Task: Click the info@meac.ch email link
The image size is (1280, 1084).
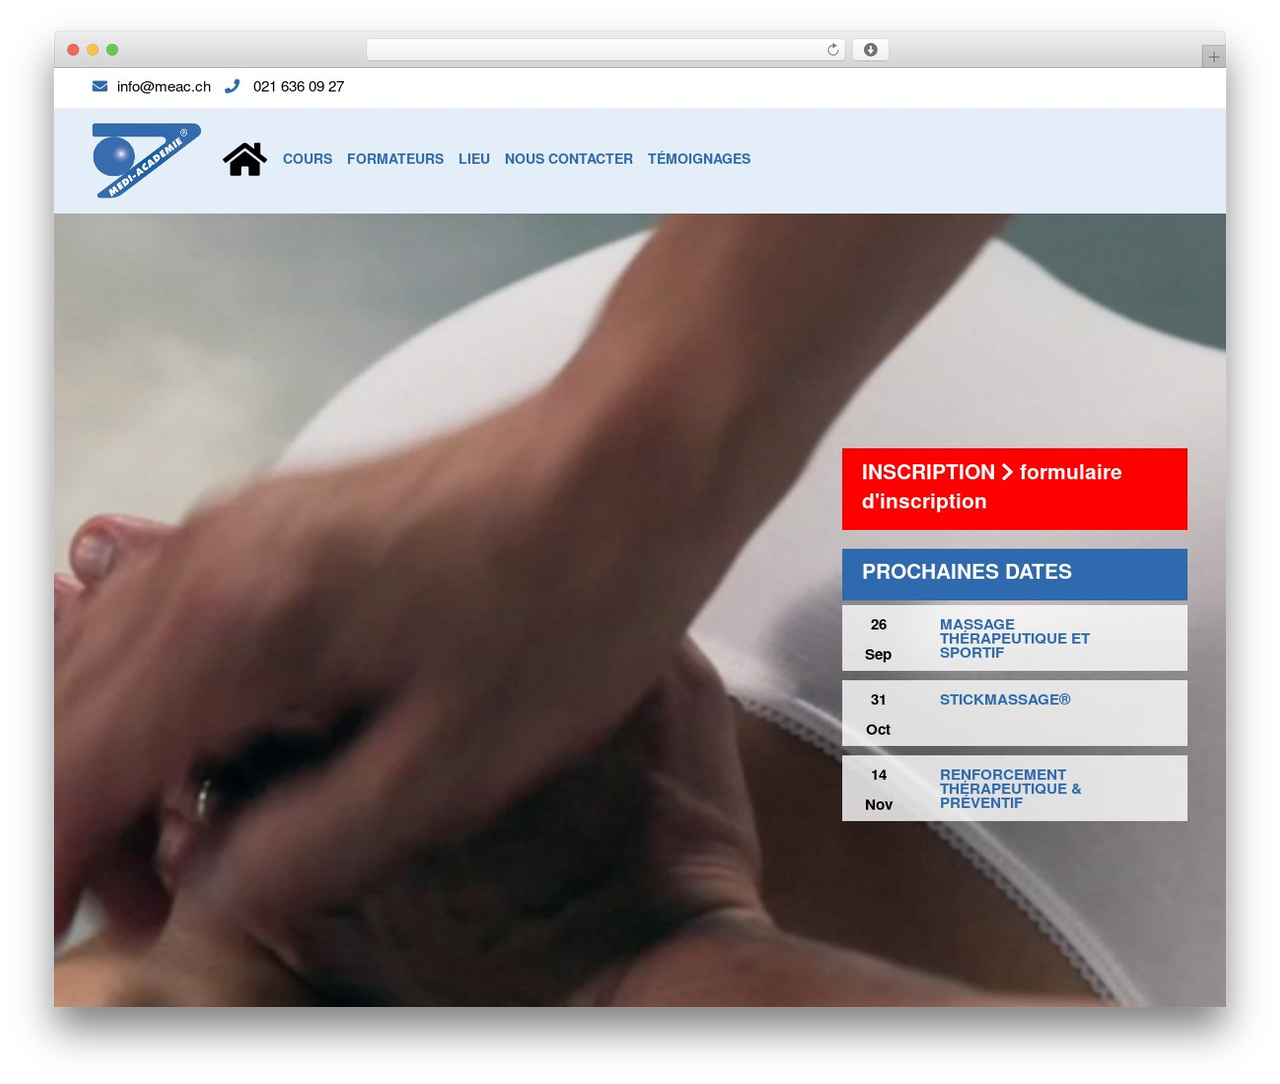Action: (164, 87)
